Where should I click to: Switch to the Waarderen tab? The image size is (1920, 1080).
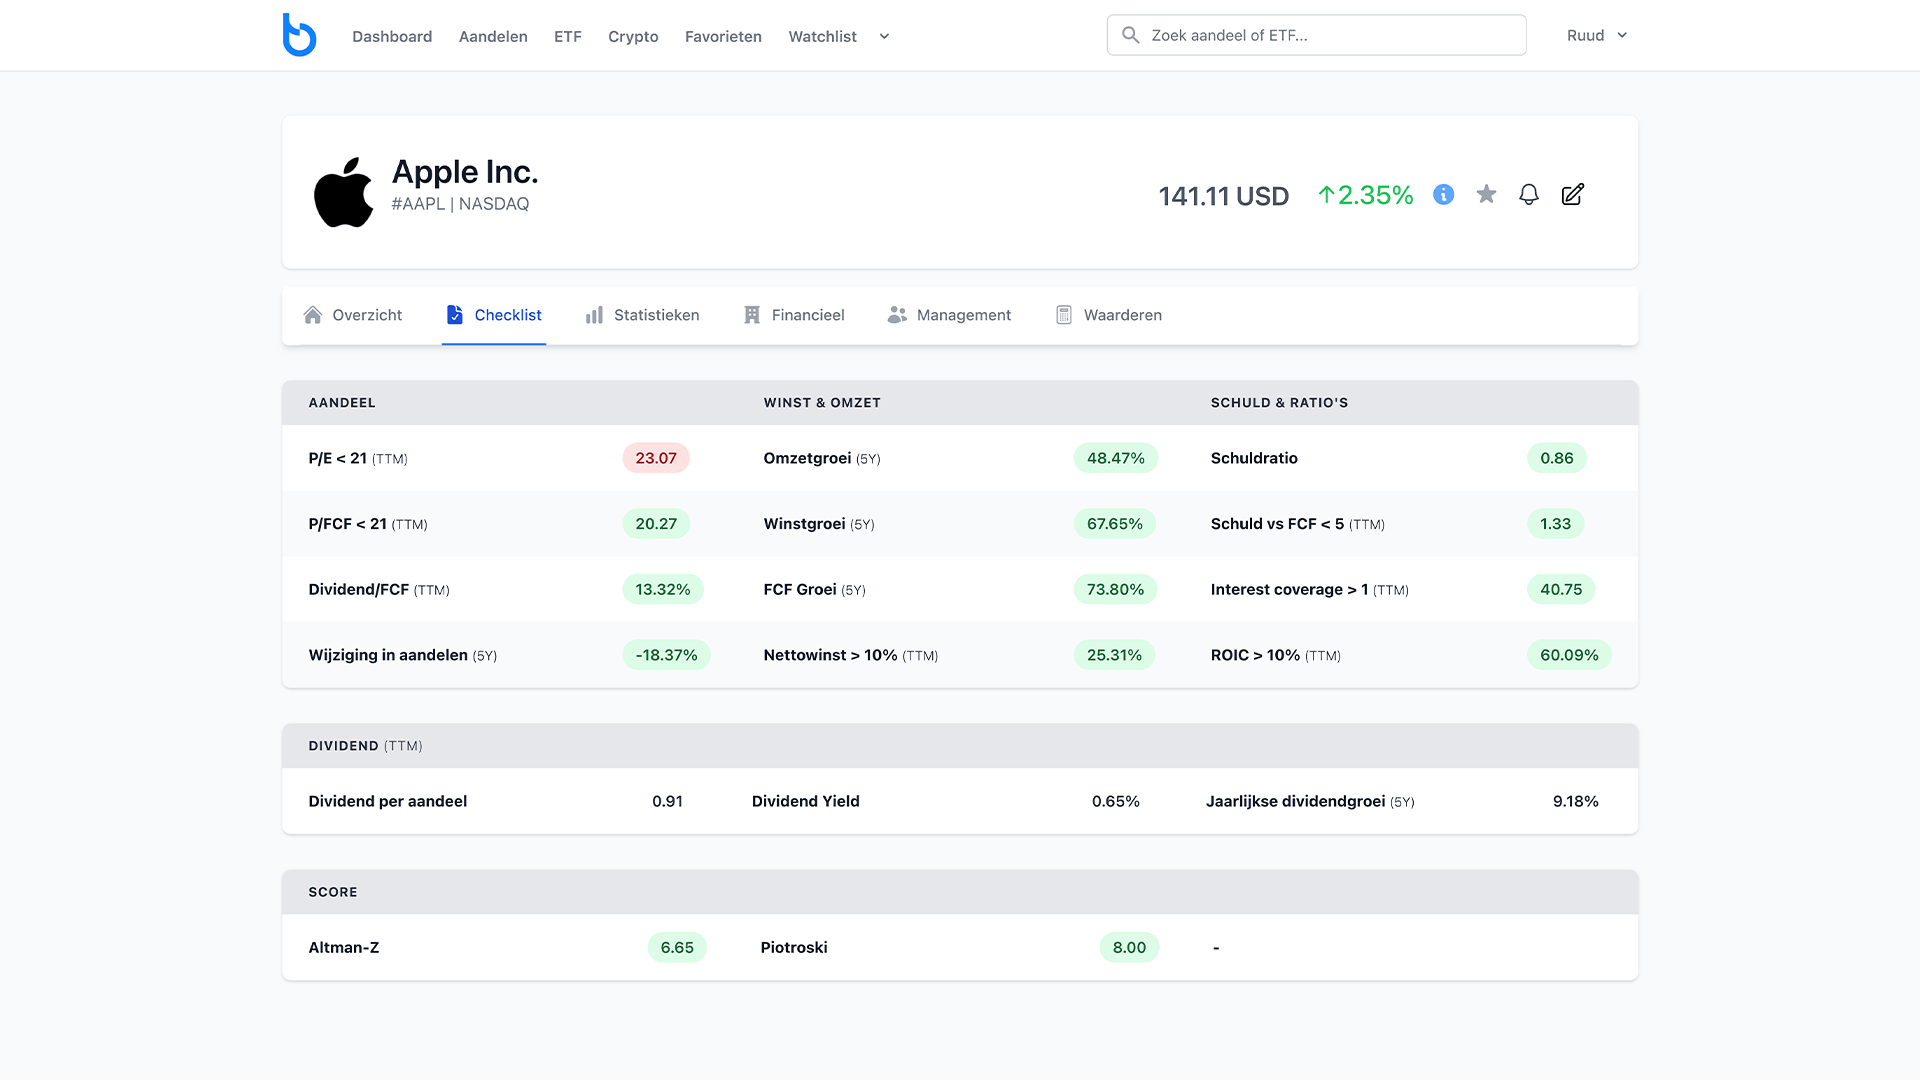(1109, 315)
